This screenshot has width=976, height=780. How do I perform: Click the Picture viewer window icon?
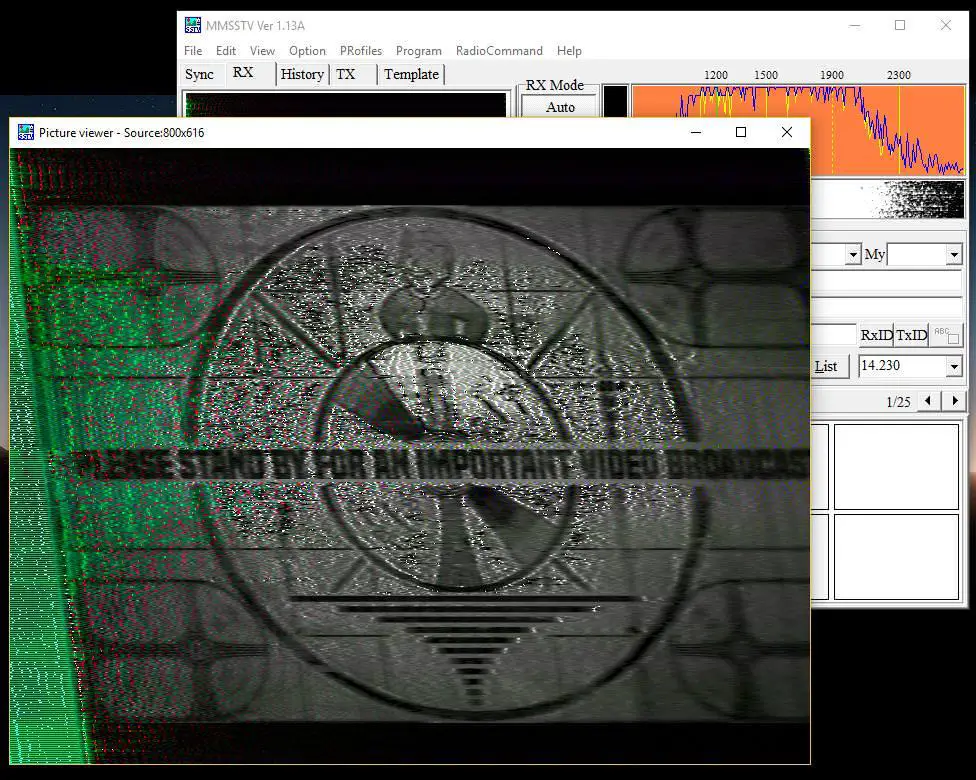tap(26, 132)
